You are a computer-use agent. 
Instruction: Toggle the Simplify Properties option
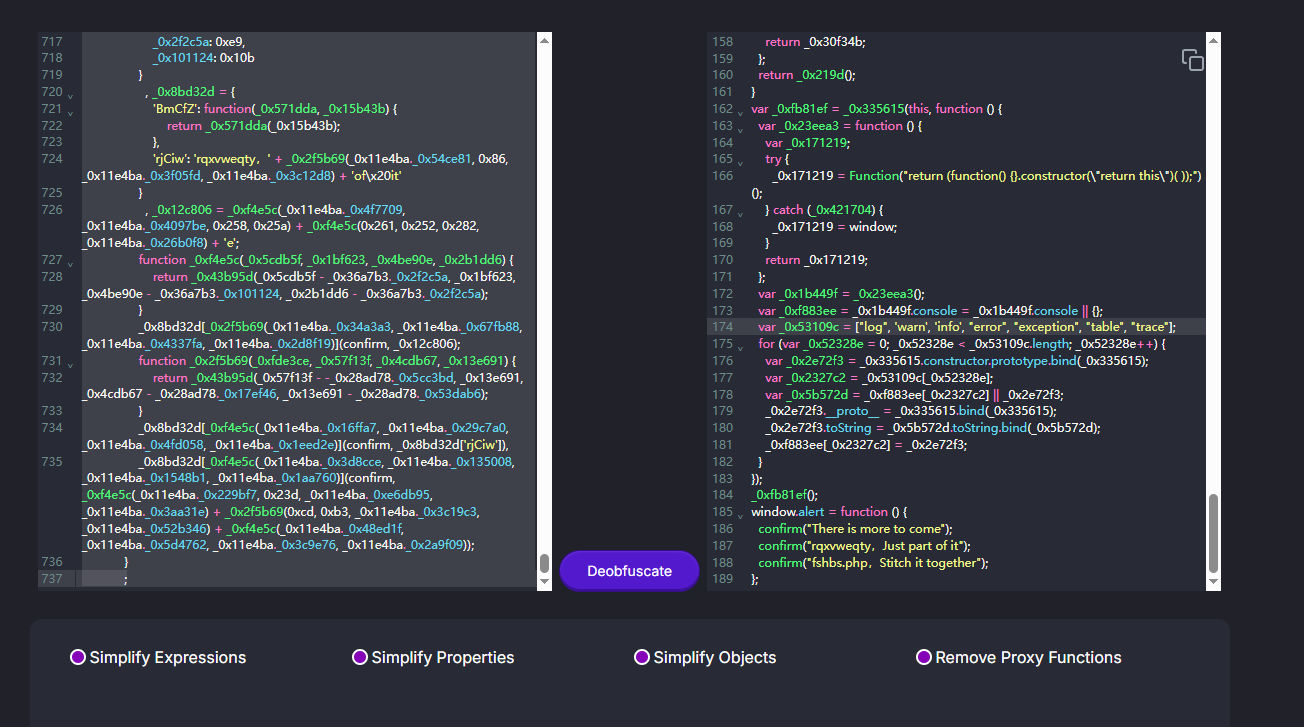(x=360, y=657)
